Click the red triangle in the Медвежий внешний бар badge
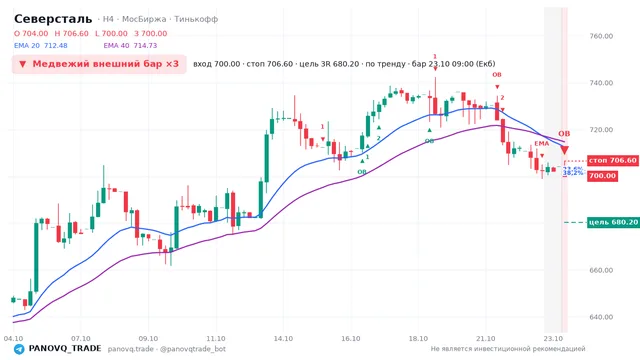The height and width of the screenshot is (360, 640). tap(23, 64)
